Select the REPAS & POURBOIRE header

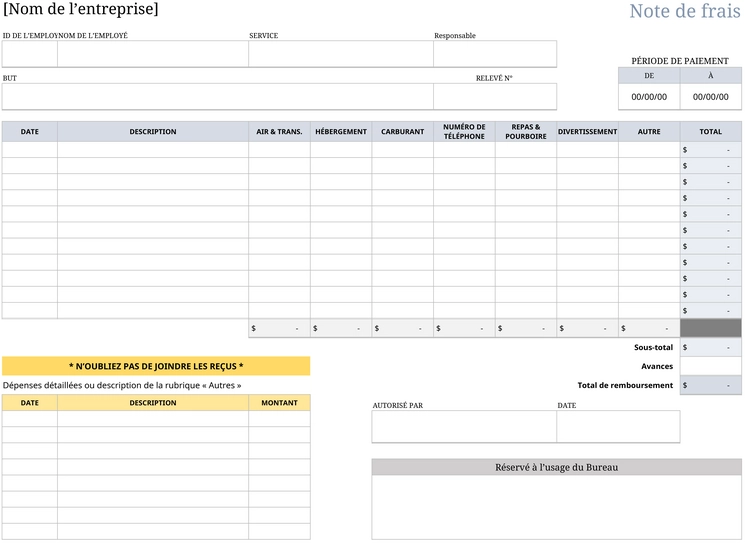526,132
